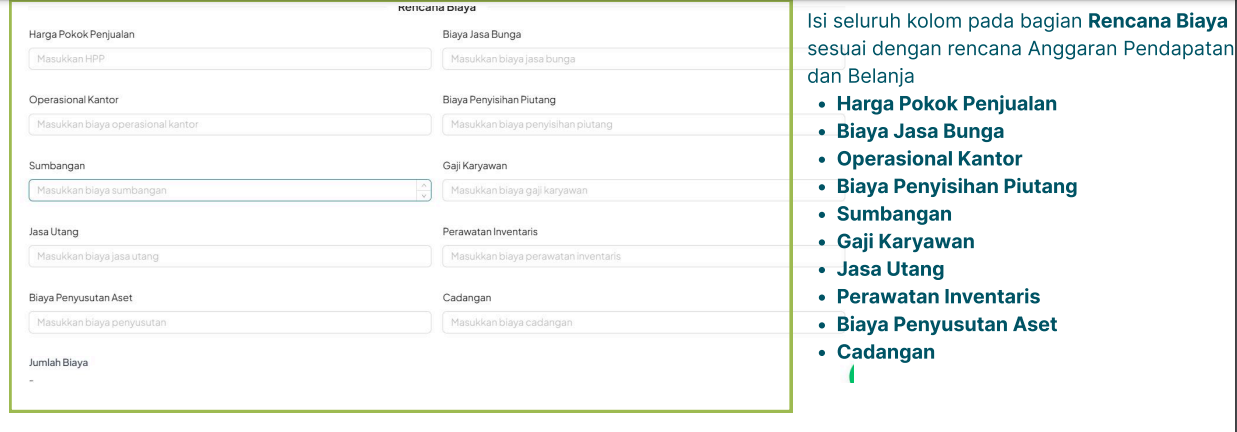The height and width of the screenshot is (432, 1237).
Task: Click the Cadangan bullet in instructions list
Action: [885, 352]
